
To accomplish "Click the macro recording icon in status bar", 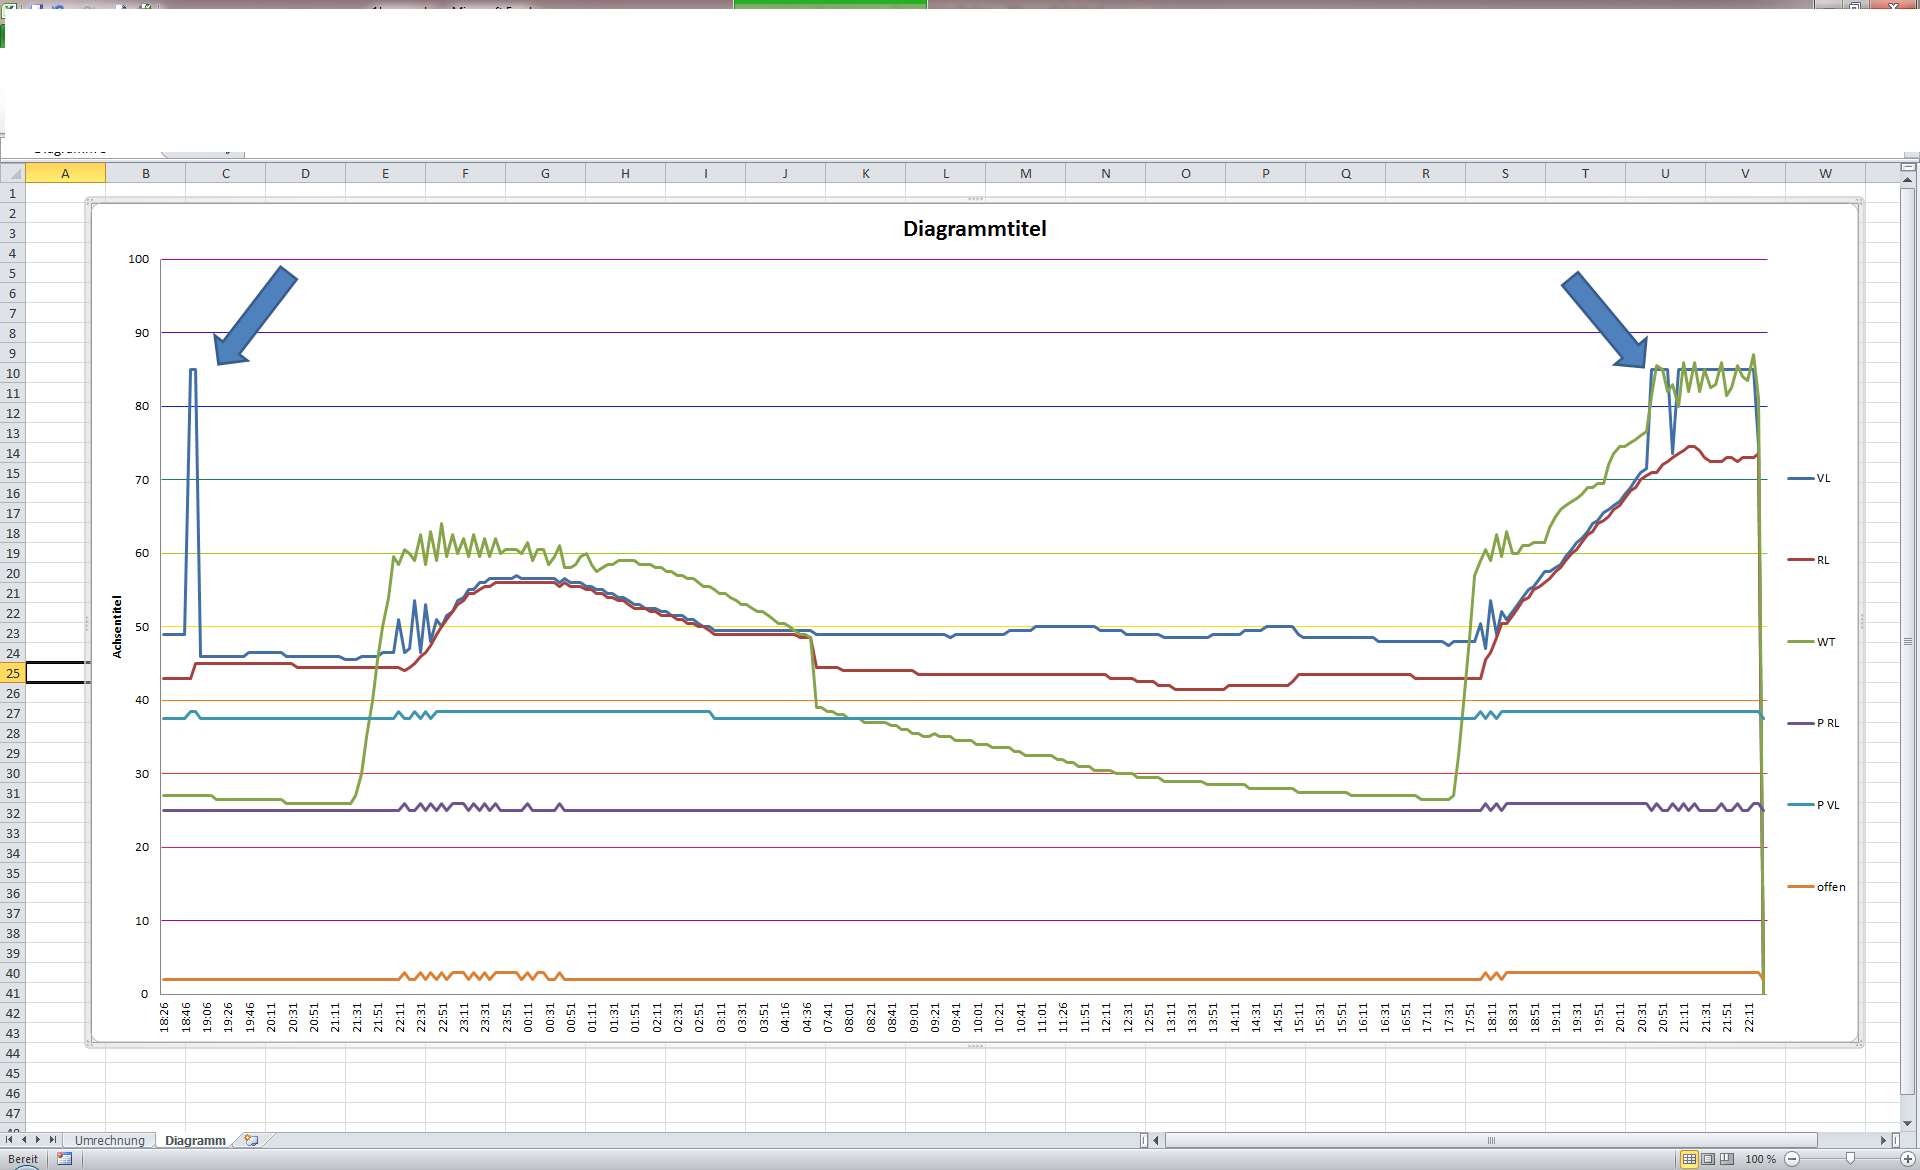I will (x=65, y=1159).
